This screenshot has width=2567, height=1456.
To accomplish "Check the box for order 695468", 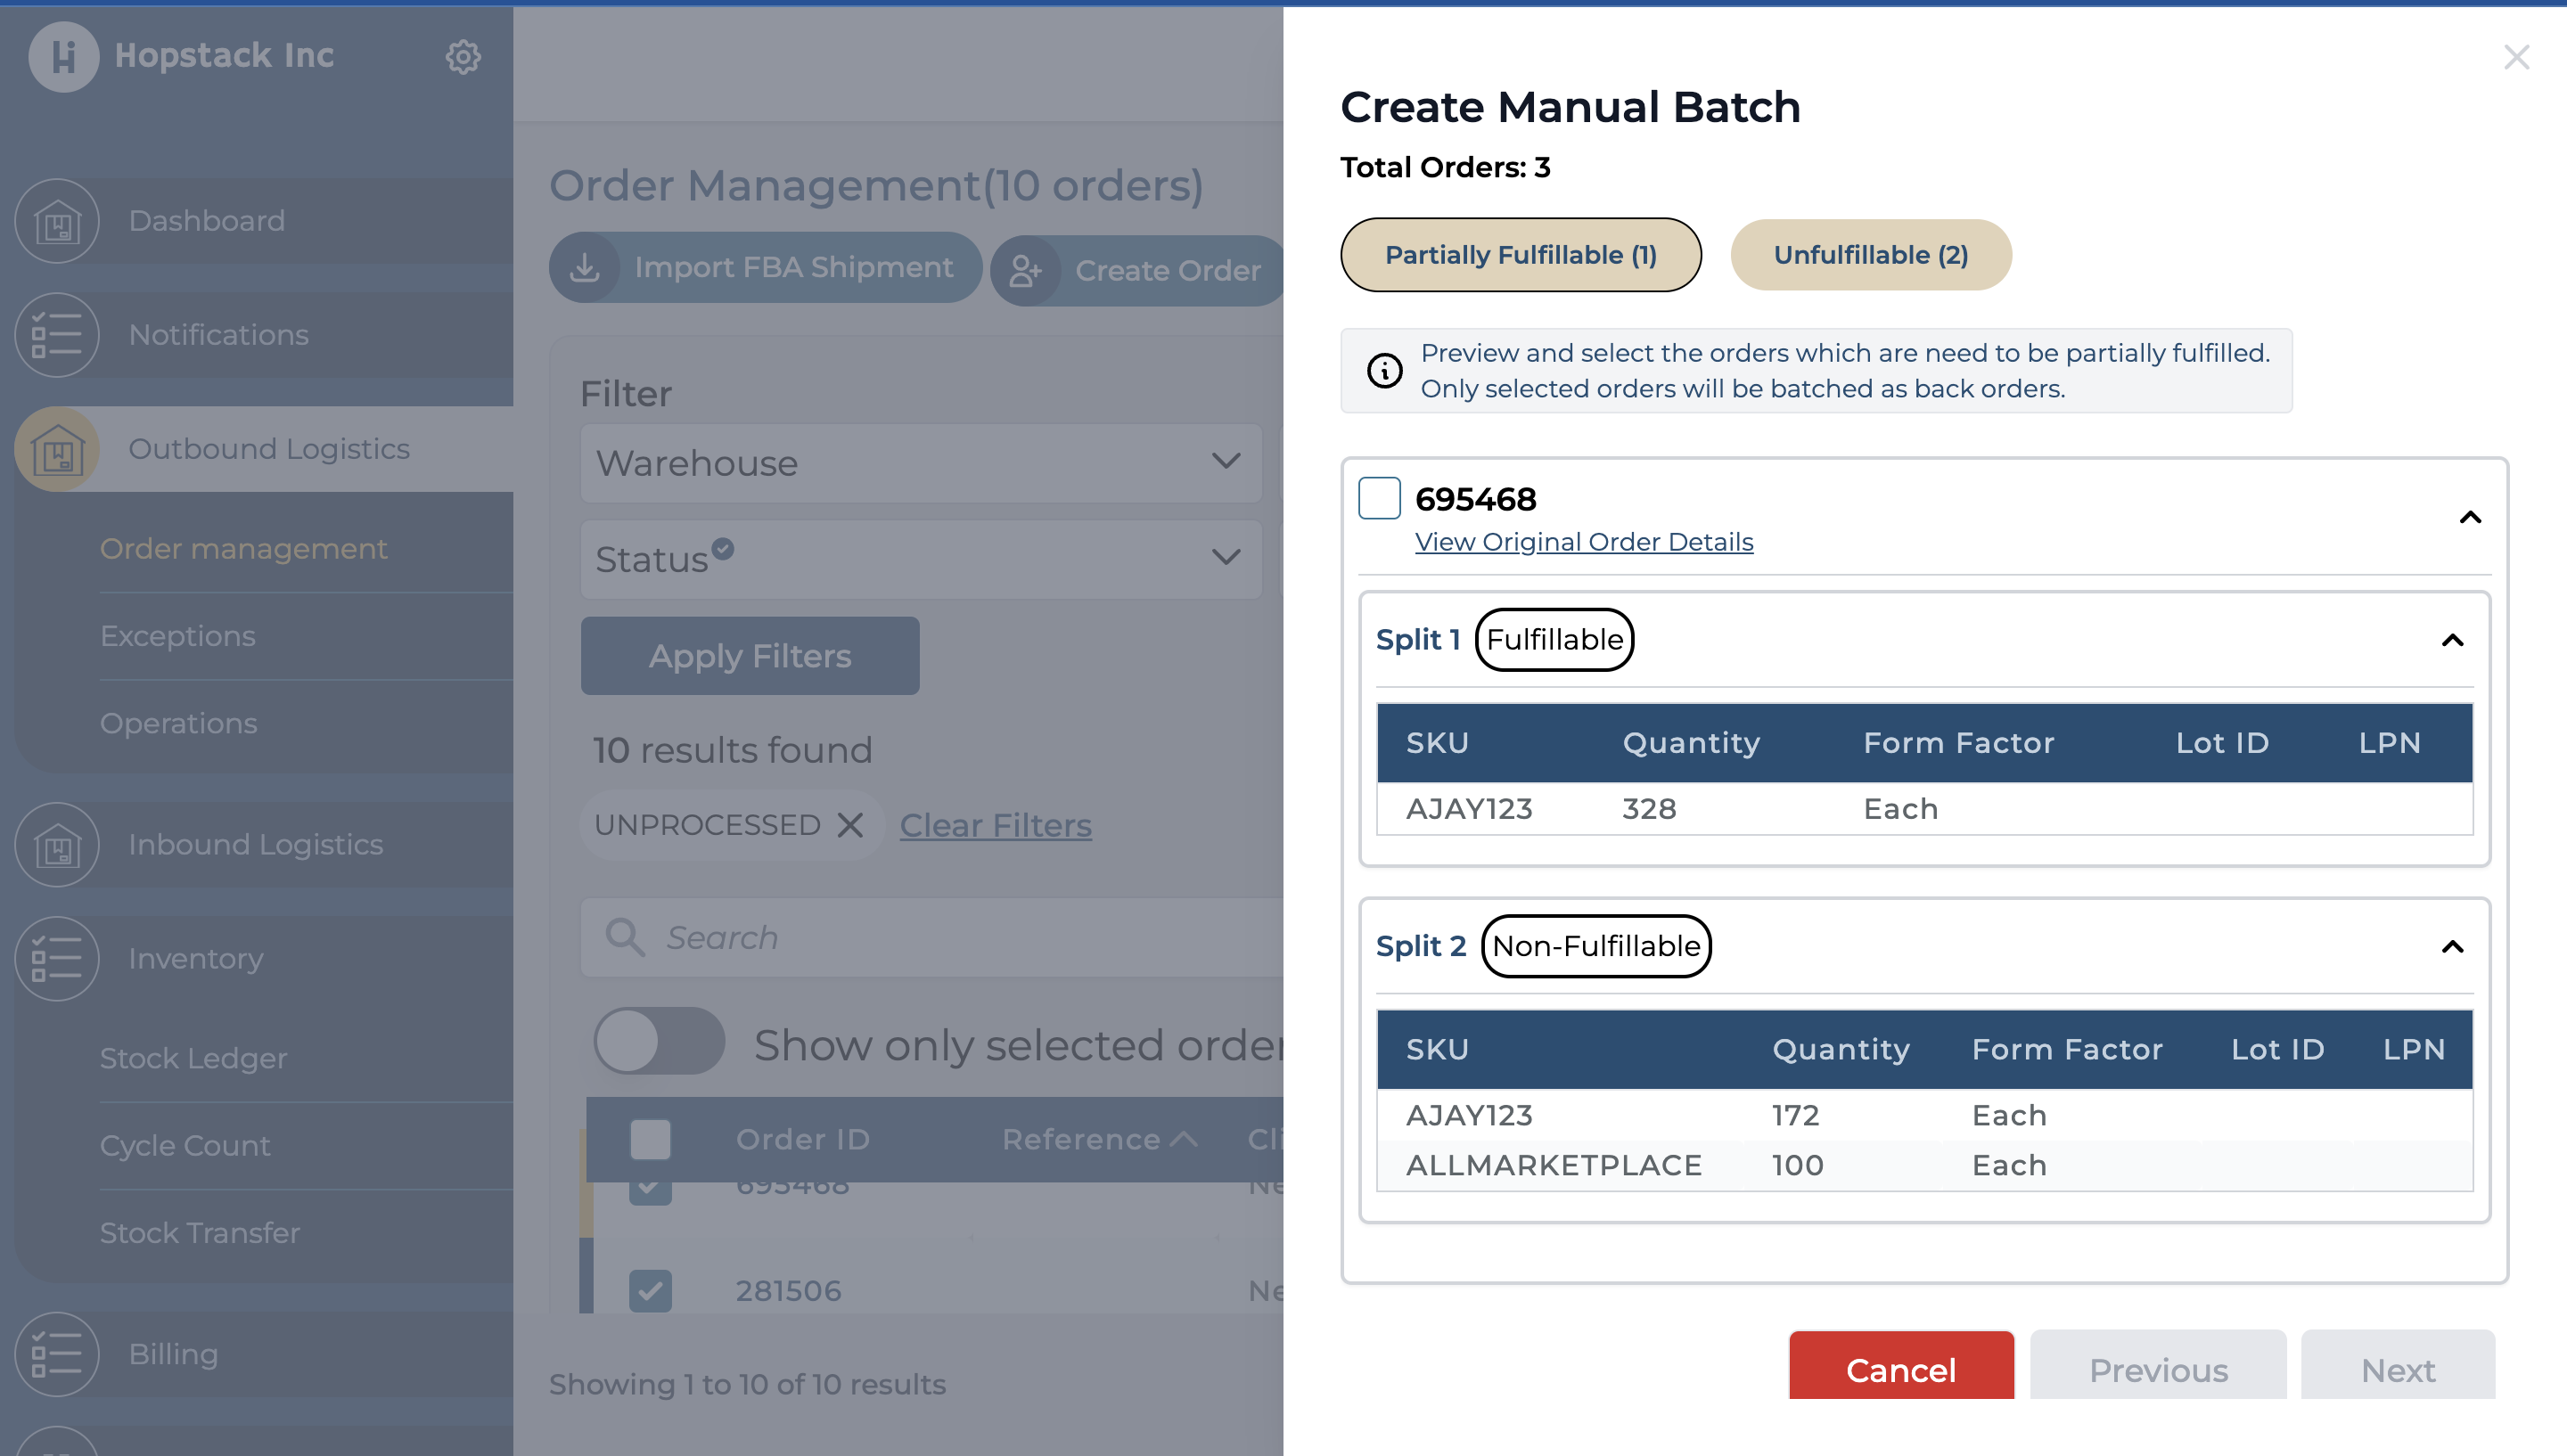I will coord(1378,498).
